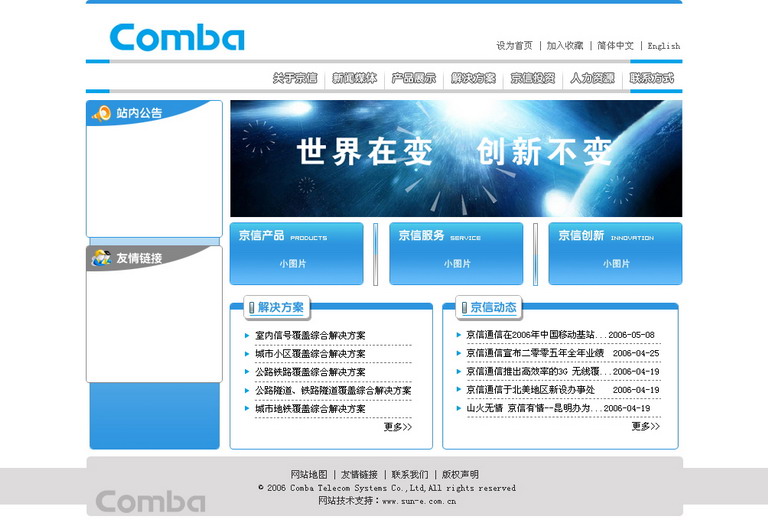The height and width of the screenshot is (520, 768).
Task: Click the Comba logo in the header
Action: point(177,37)
